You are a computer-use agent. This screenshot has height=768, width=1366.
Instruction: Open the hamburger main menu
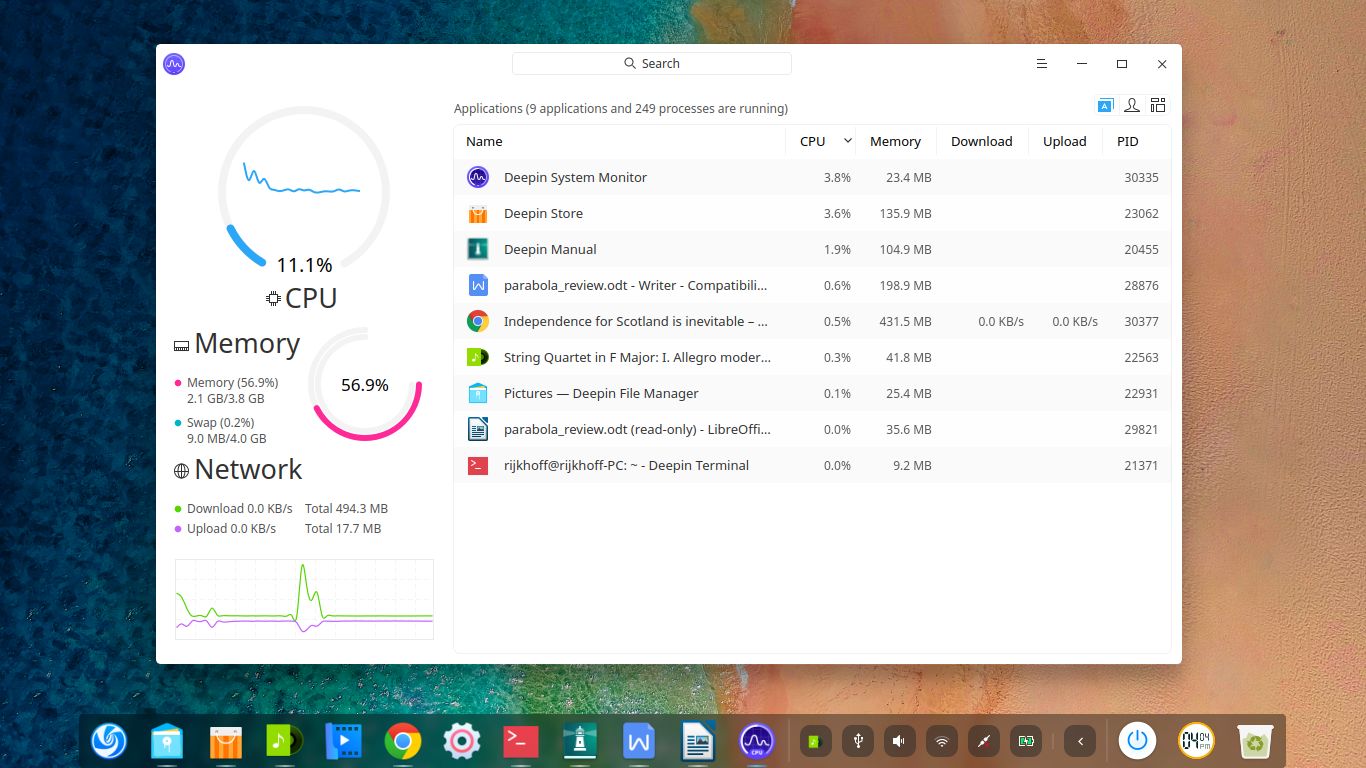point(1042,64)
